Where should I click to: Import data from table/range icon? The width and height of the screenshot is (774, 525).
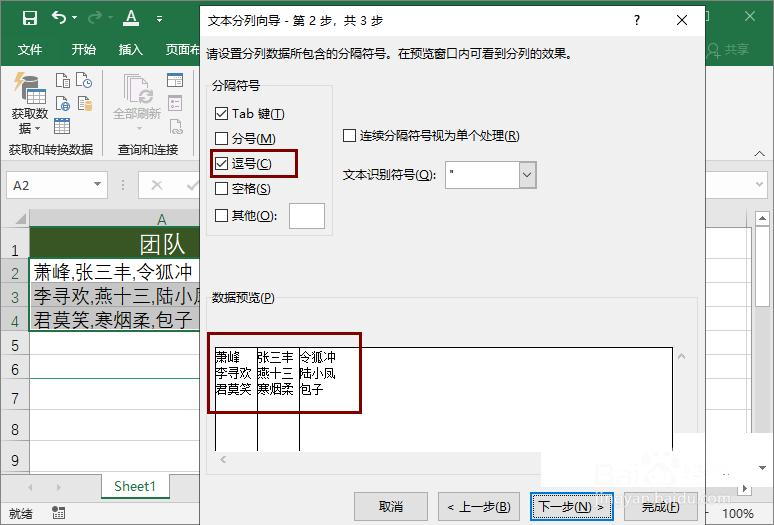coord(62,126)
